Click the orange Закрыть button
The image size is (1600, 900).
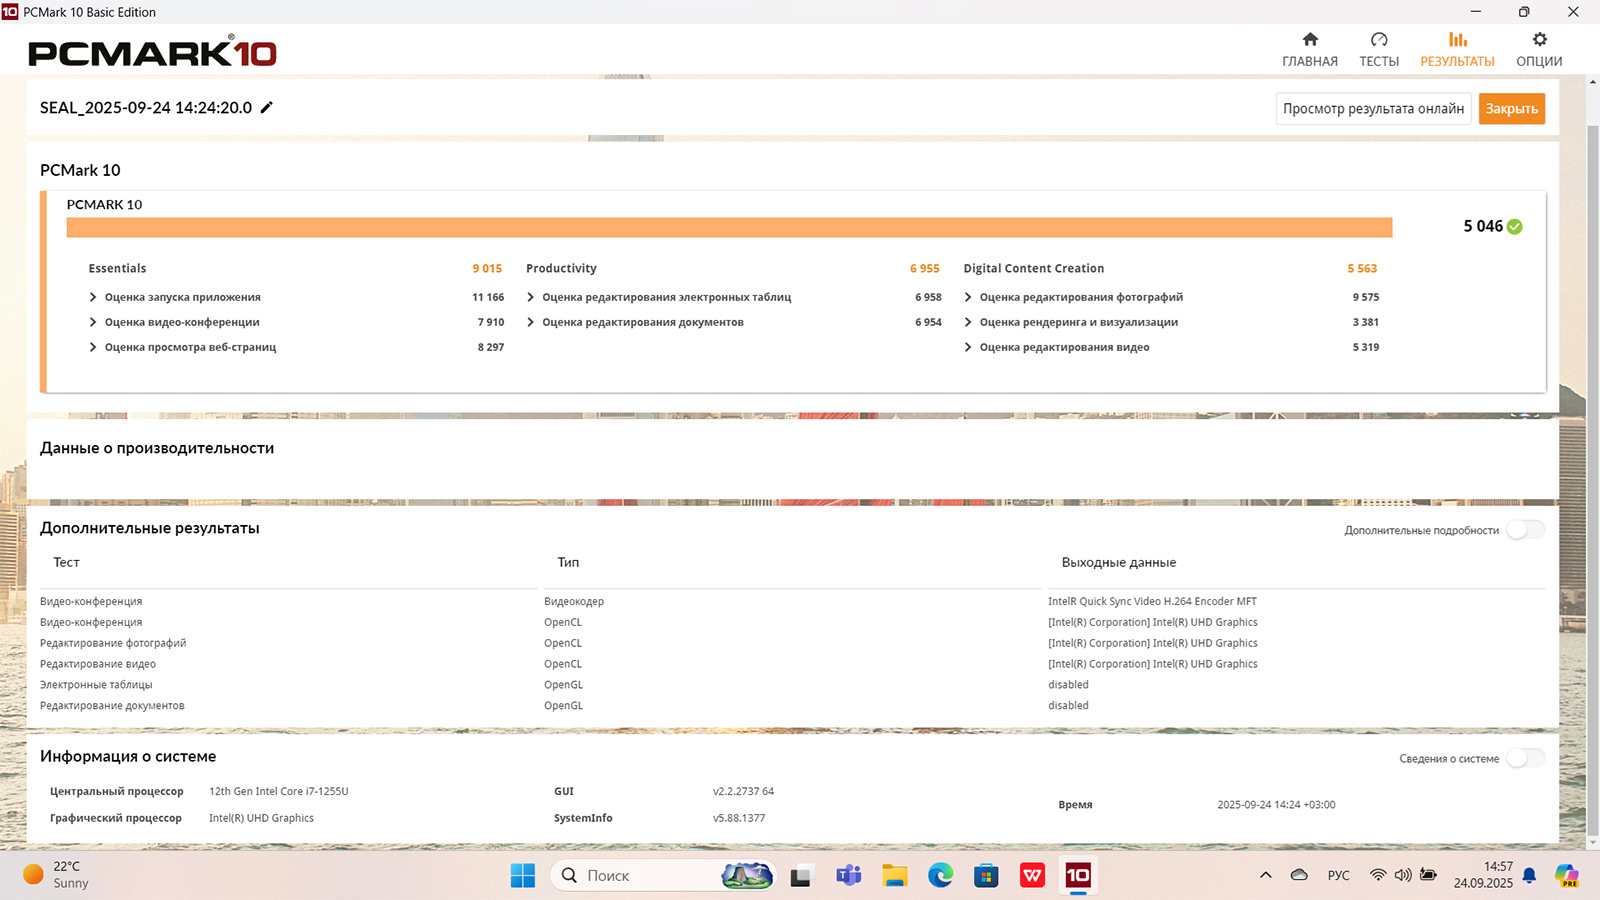point(1511,109)
